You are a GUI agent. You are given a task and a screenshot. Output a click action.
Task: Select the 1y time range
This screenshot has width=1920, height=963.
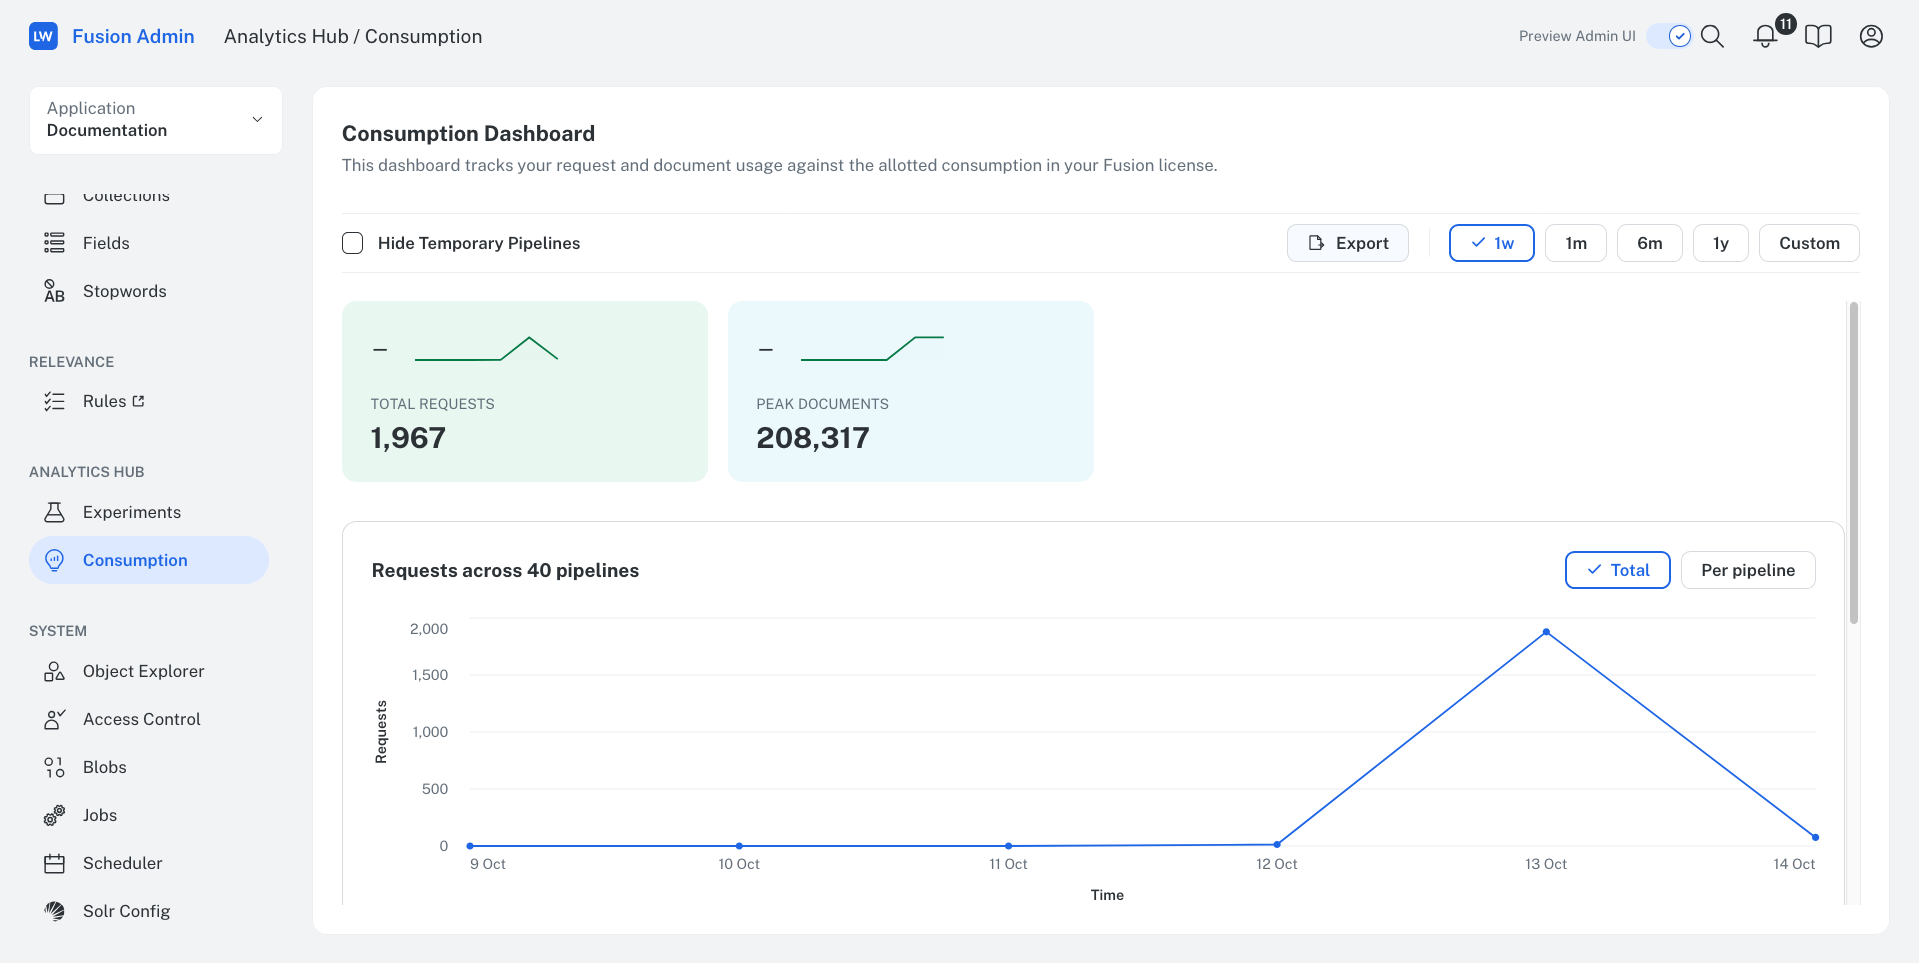tap(1720, 243)
